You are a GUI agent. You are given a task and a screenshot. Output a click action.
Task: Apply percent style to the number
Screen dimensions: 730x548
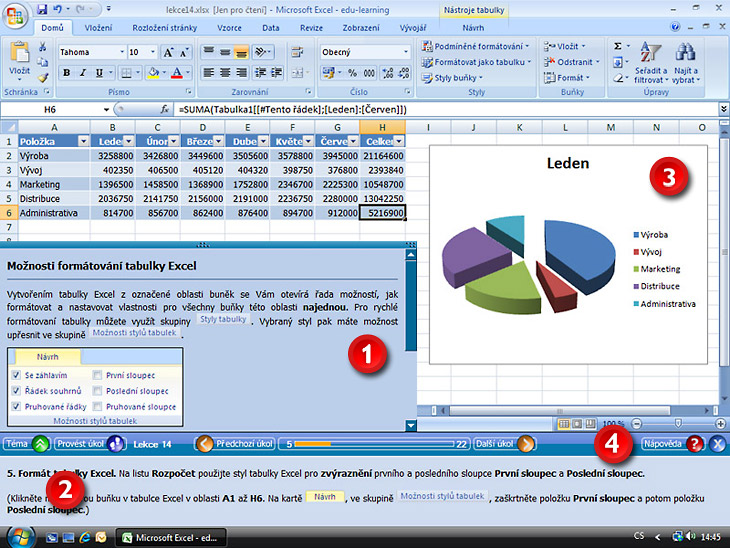pyautogui.click(x=354, y=72)
